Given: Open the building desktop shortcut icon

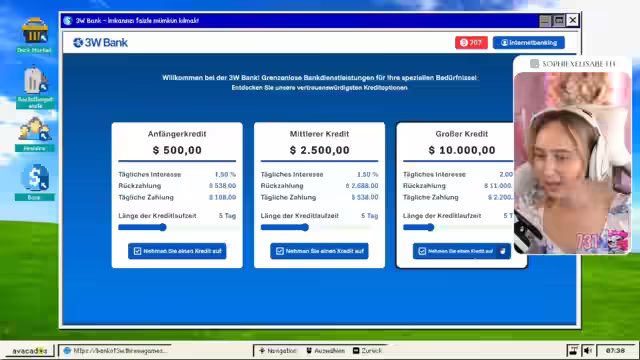Looking at the screenshot, I should tap(35, 87).
